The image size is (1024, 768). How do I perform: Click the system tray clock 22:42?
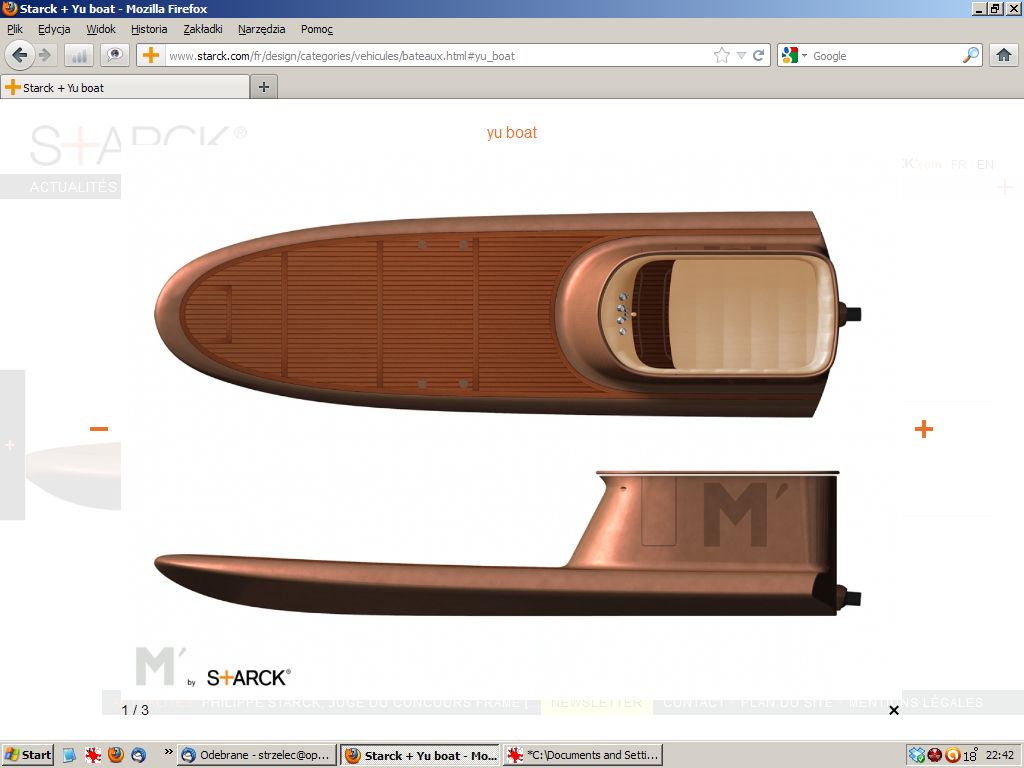pyautogui.click(x=999, y=755)
